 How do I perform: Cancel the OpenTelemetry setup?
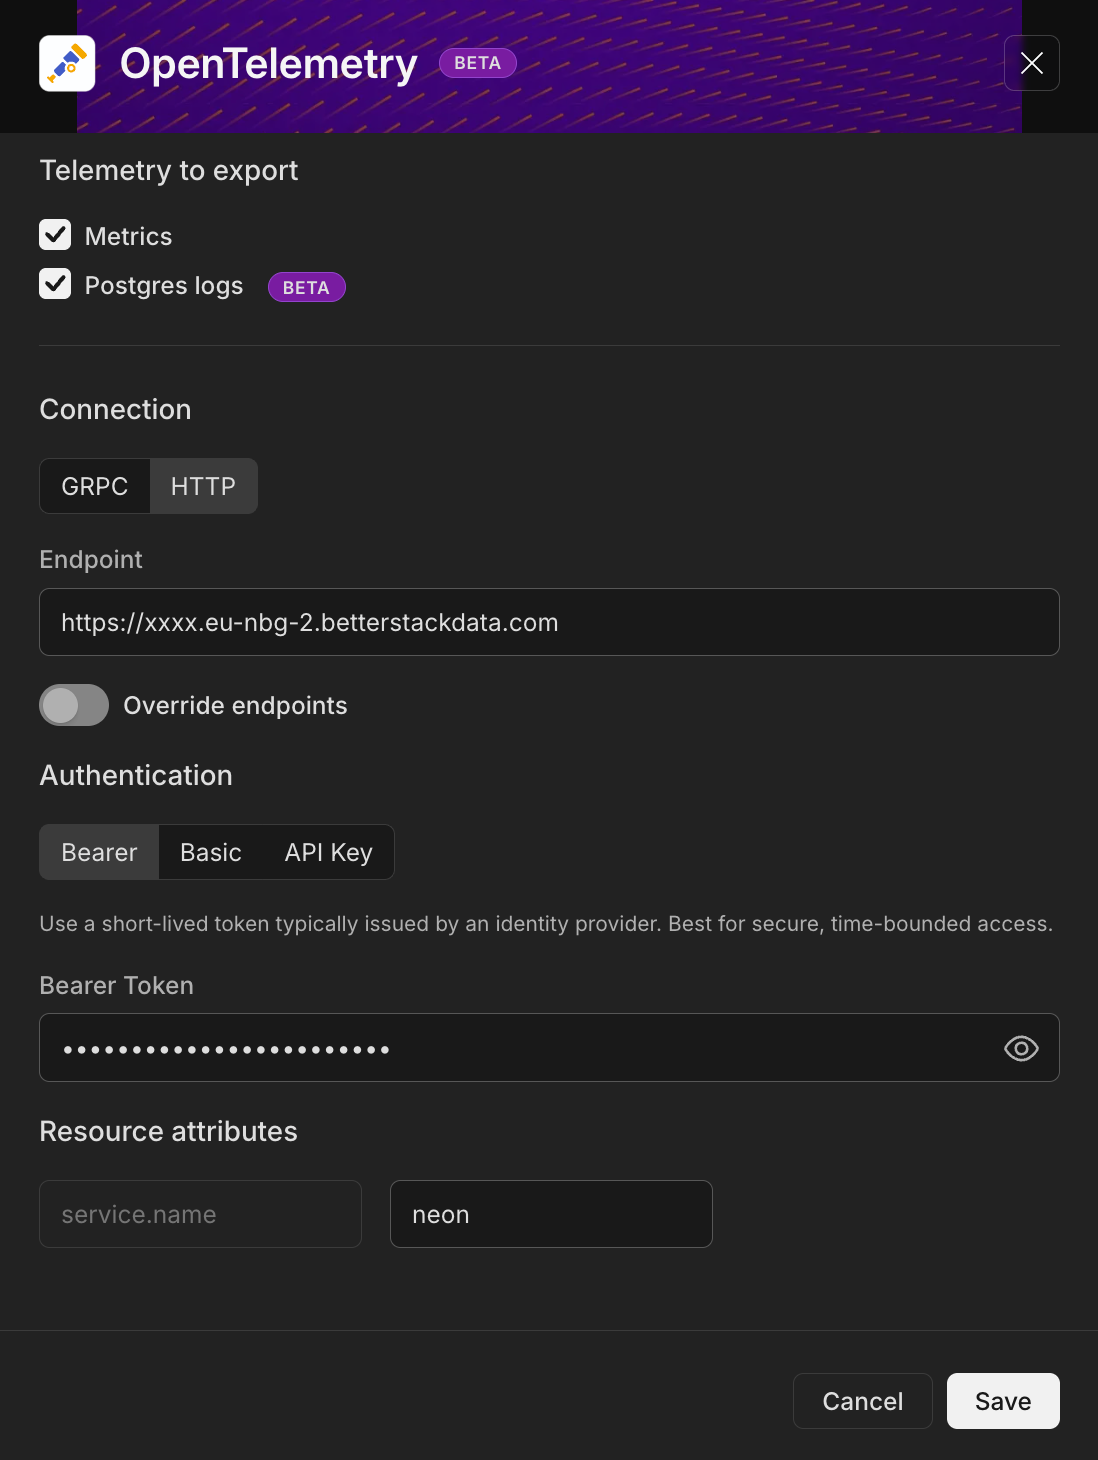tap(862, 1401)
